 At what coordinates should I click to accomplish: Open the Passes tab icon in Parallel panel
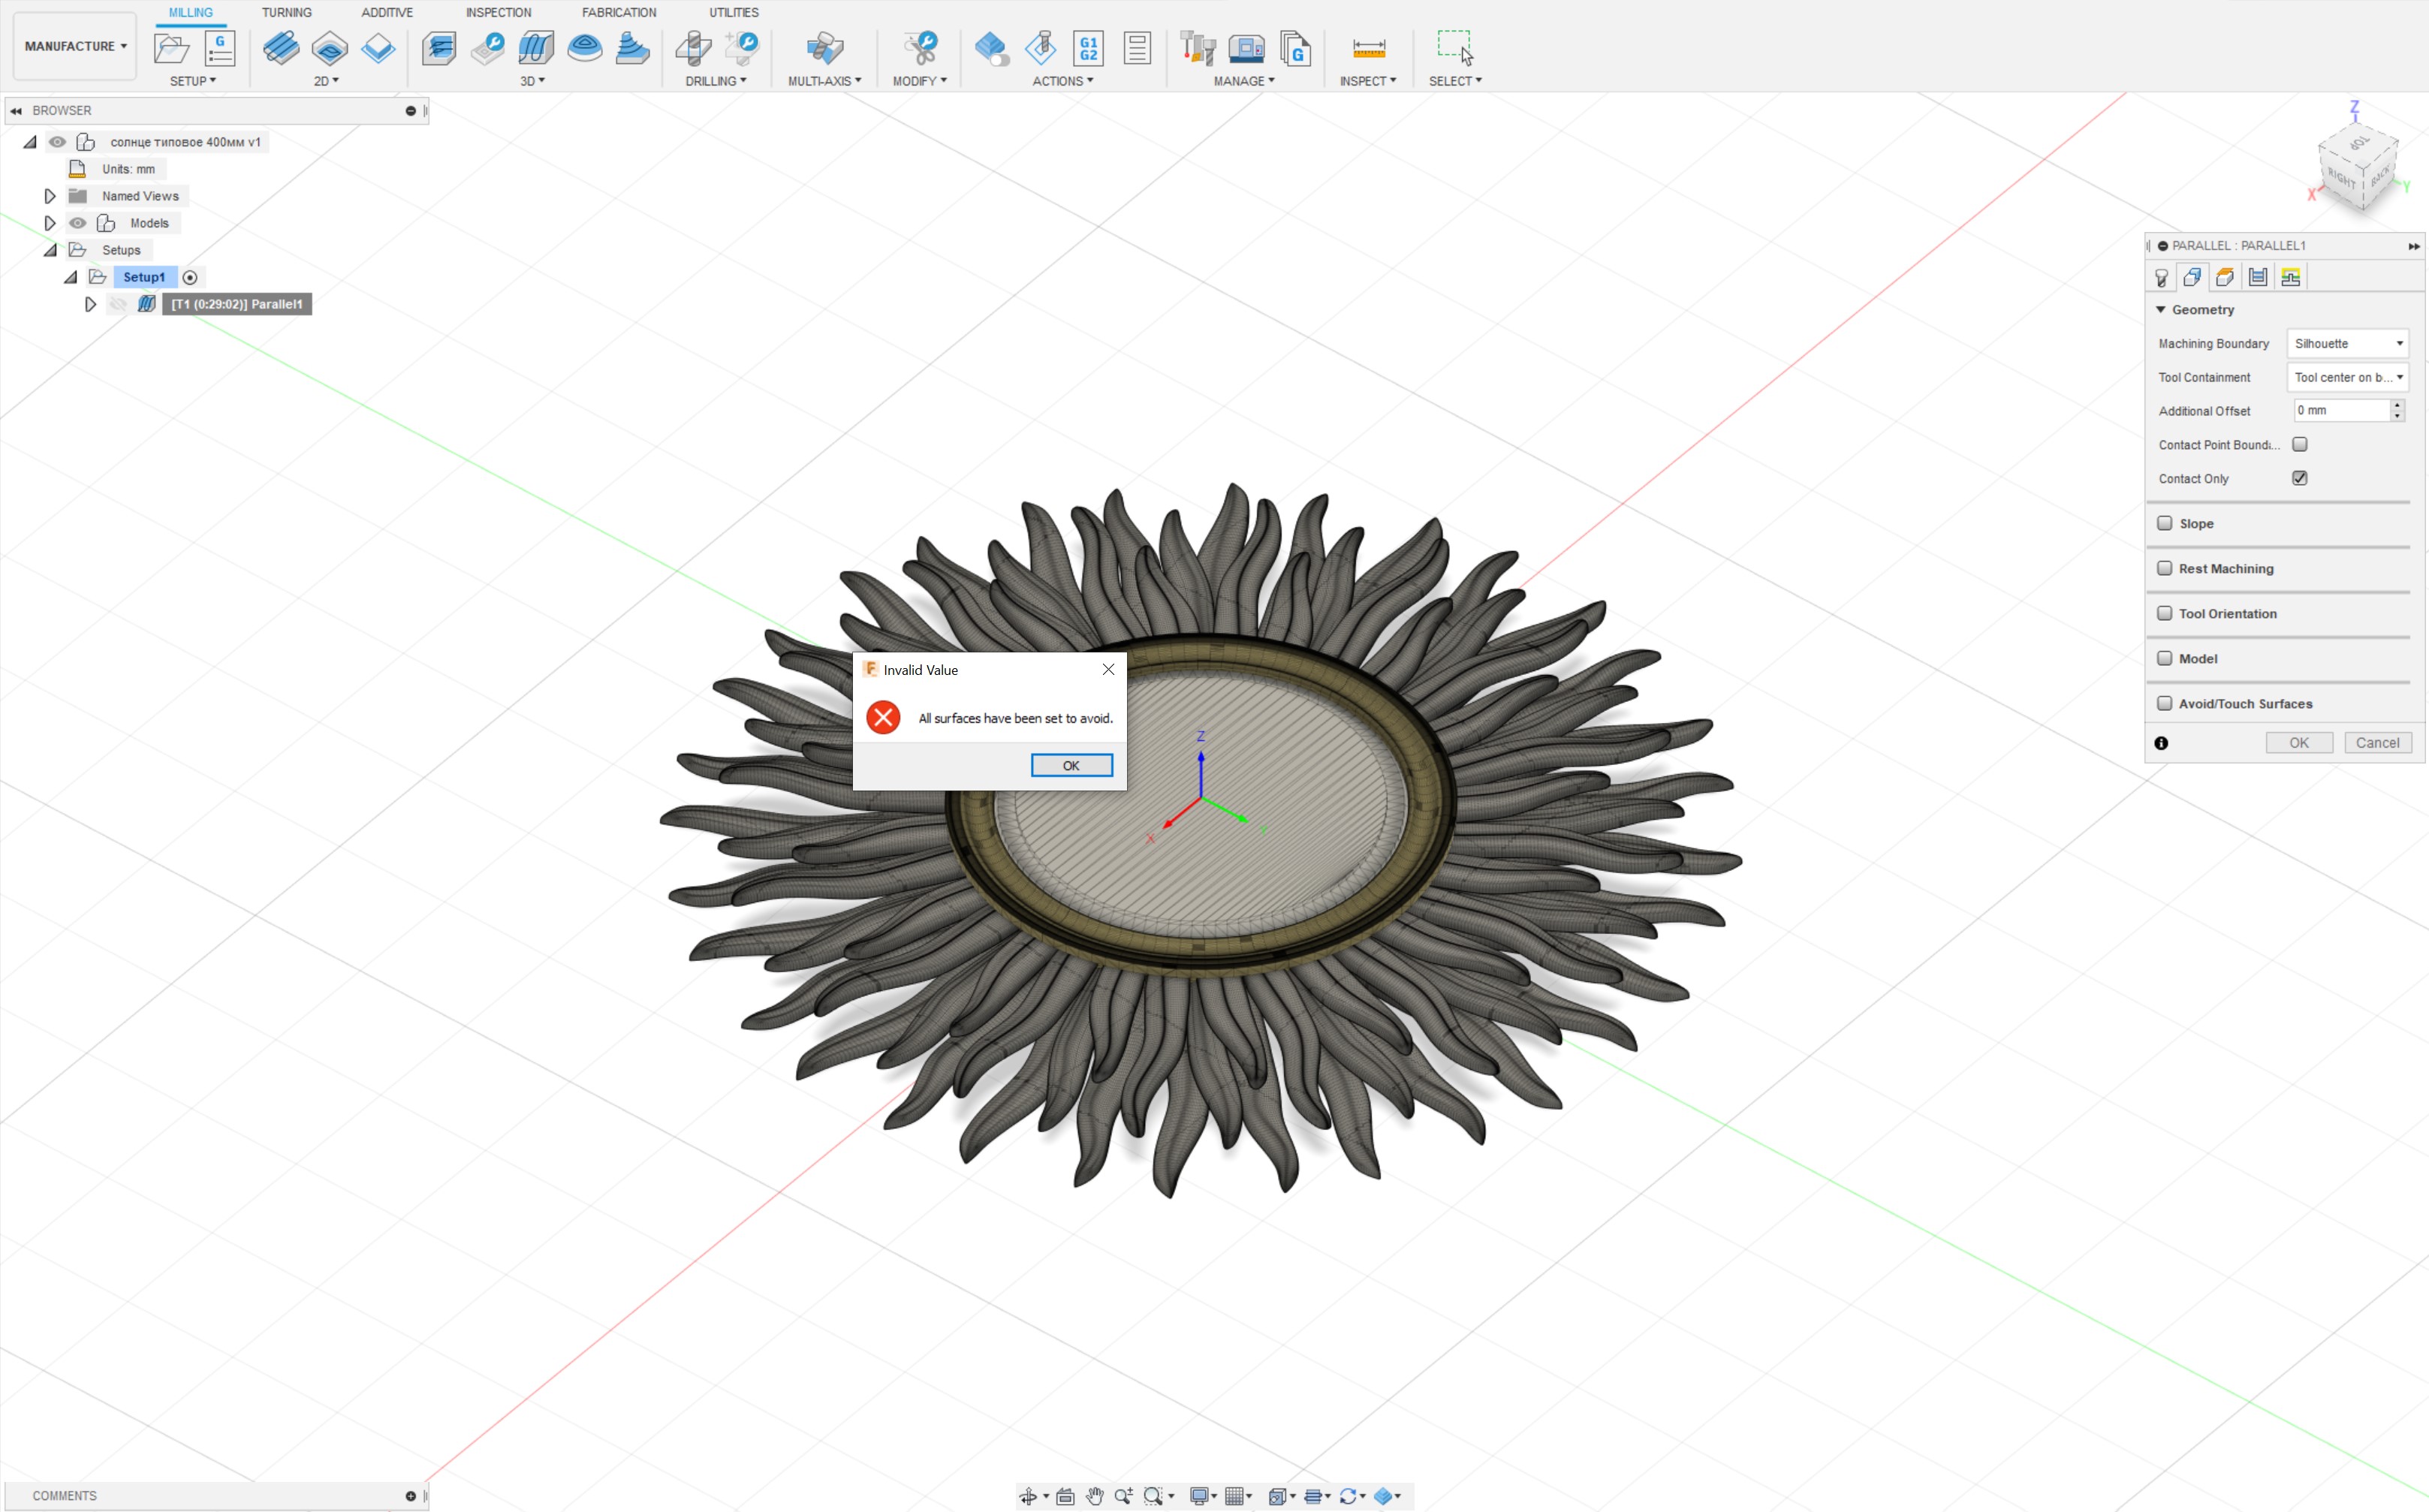pos(2257,277)
